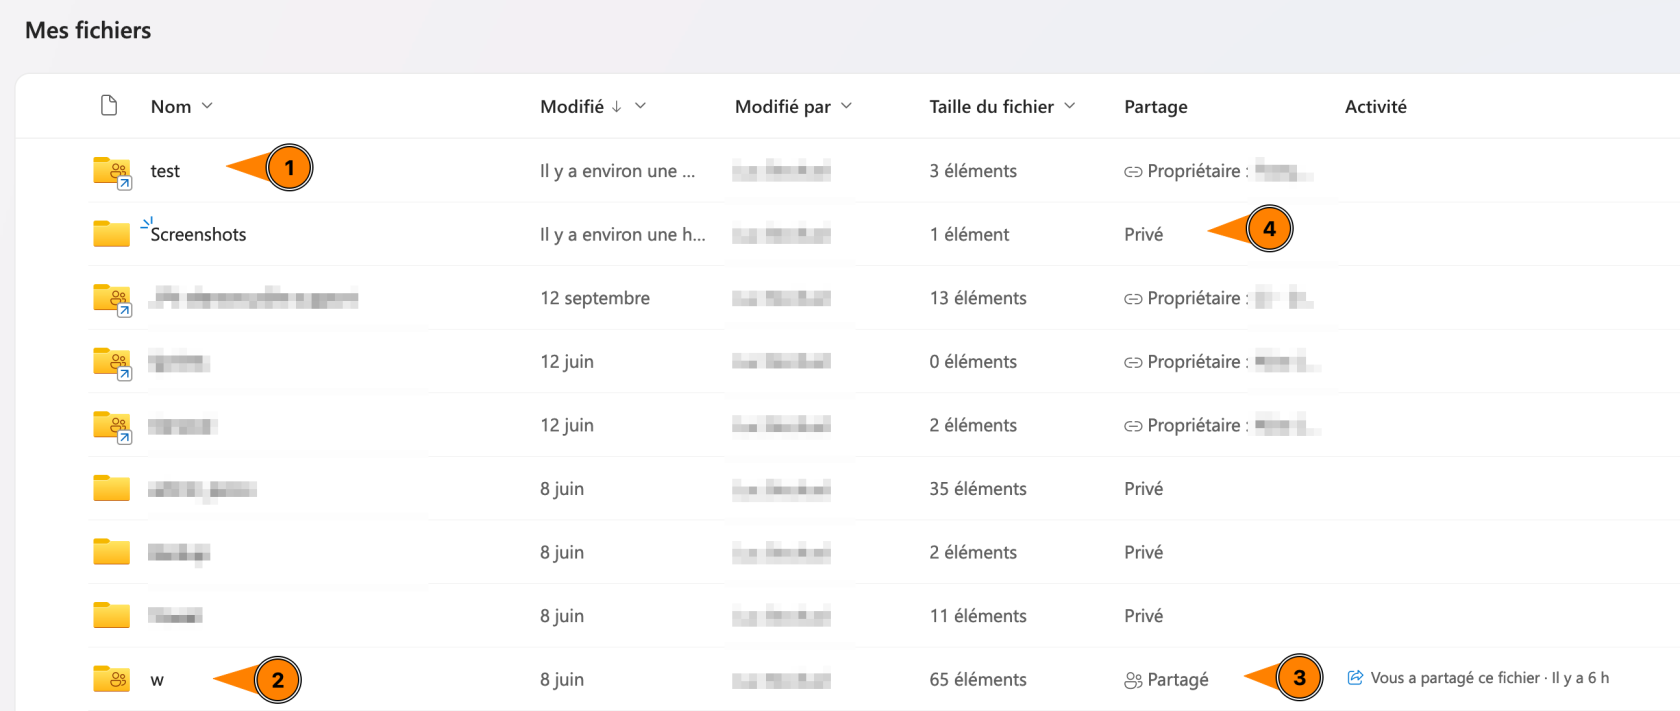Click the Activité column header
Viewport: 1680px width, 711px height.
tap(1375, 107)
